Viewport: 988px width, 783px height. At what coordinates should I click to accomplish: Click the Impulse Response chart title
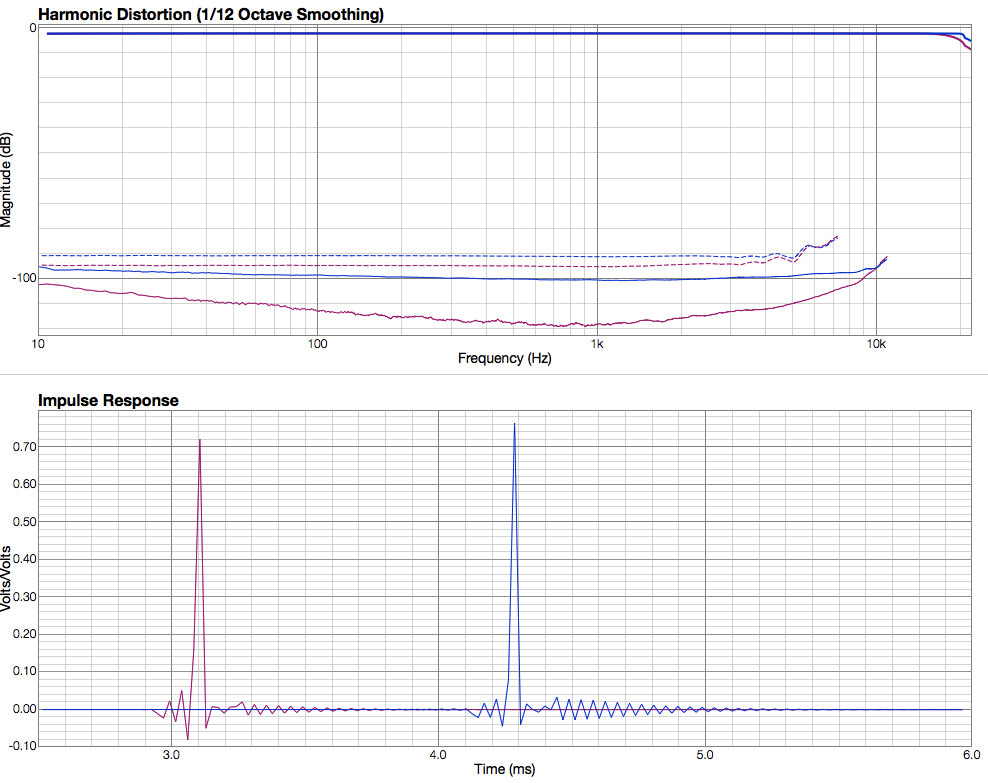[x=108, y=401]
